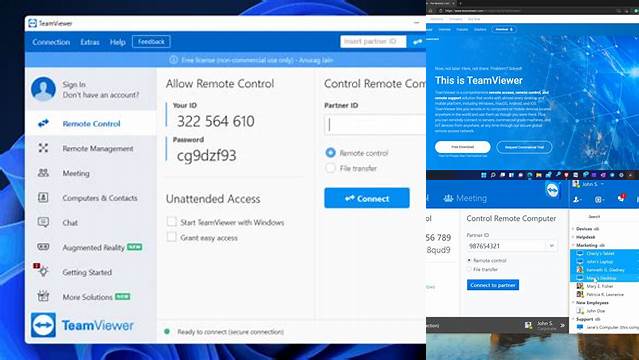Open the Chat bubble icon

43,222
